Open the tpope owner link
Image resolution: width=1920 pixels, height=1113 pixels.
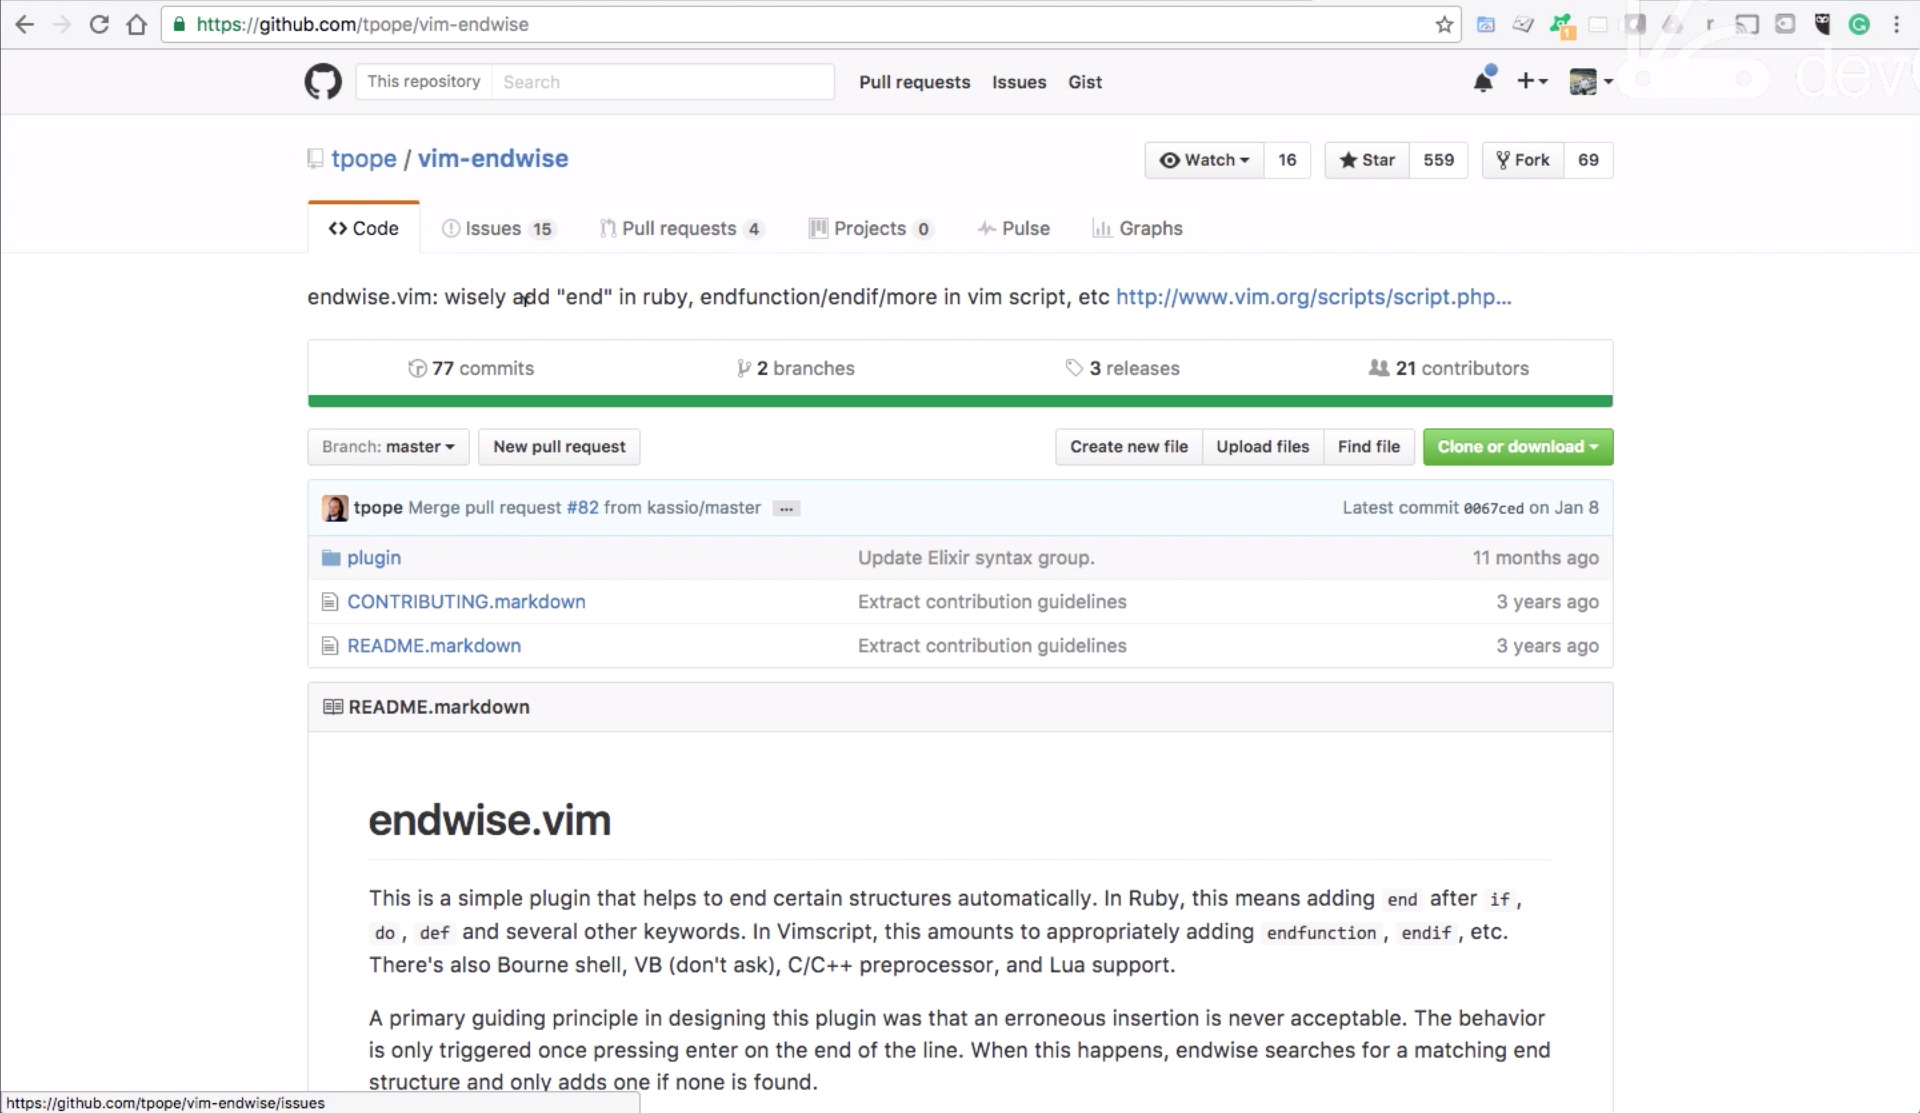(x=364, y=159)
